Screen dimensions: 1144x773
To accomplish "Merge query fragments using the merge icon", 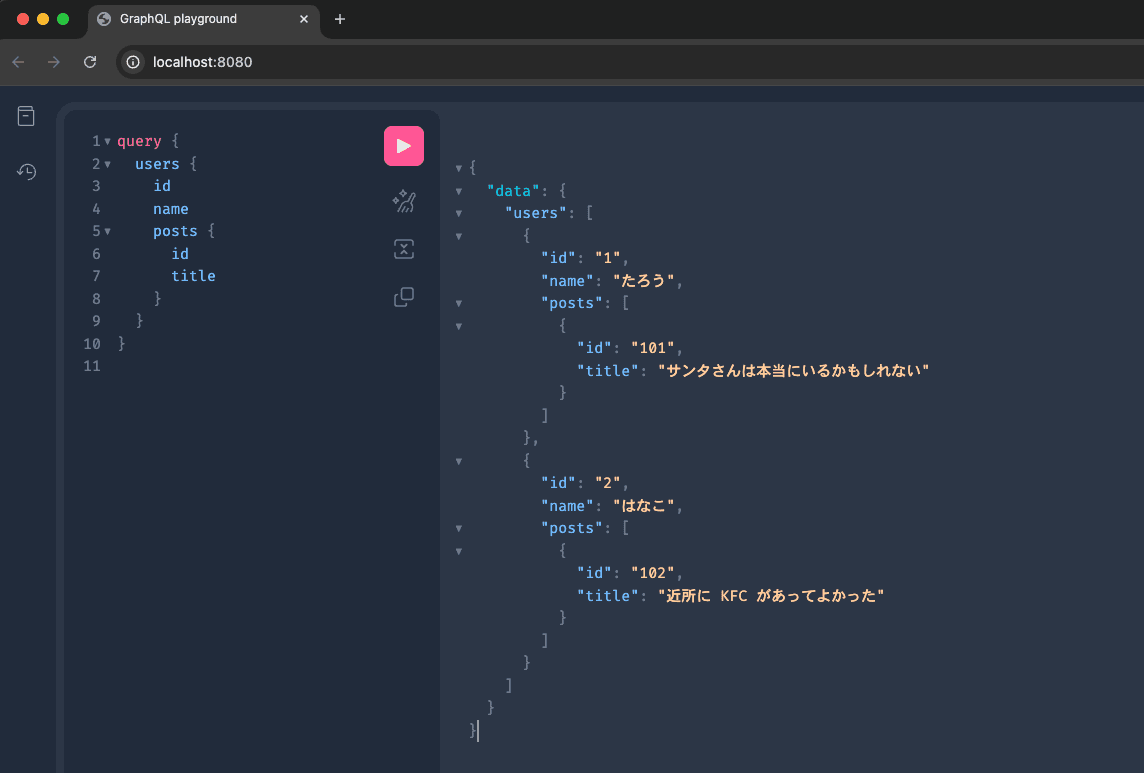I will 403,248.
